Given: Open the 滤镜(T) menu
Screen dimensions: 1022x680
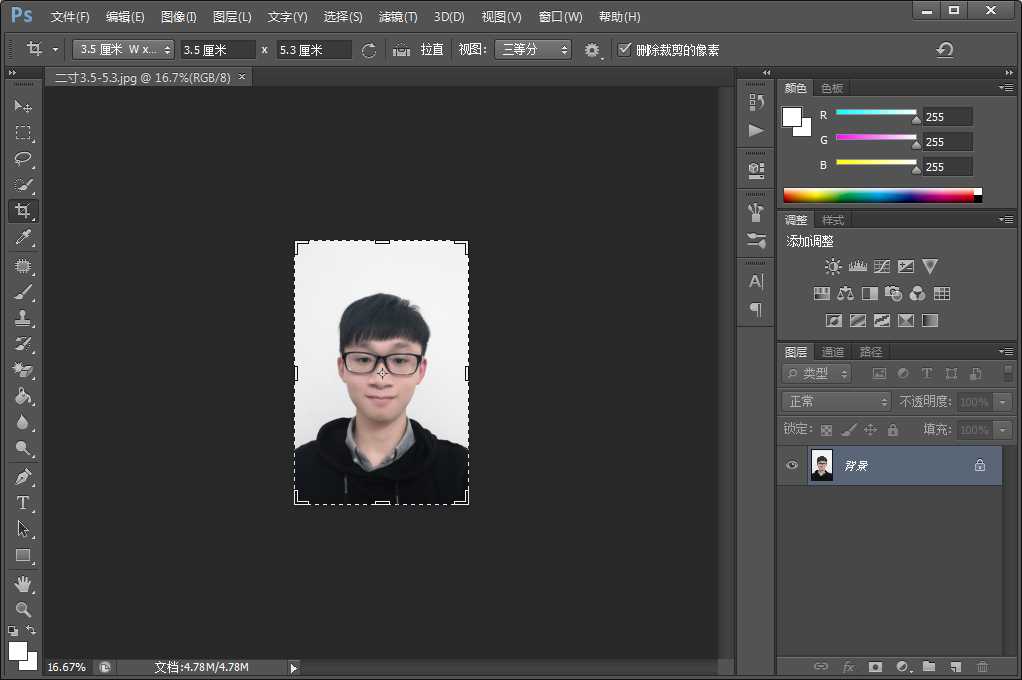Looking at the screenshot, I should point(398,17).
